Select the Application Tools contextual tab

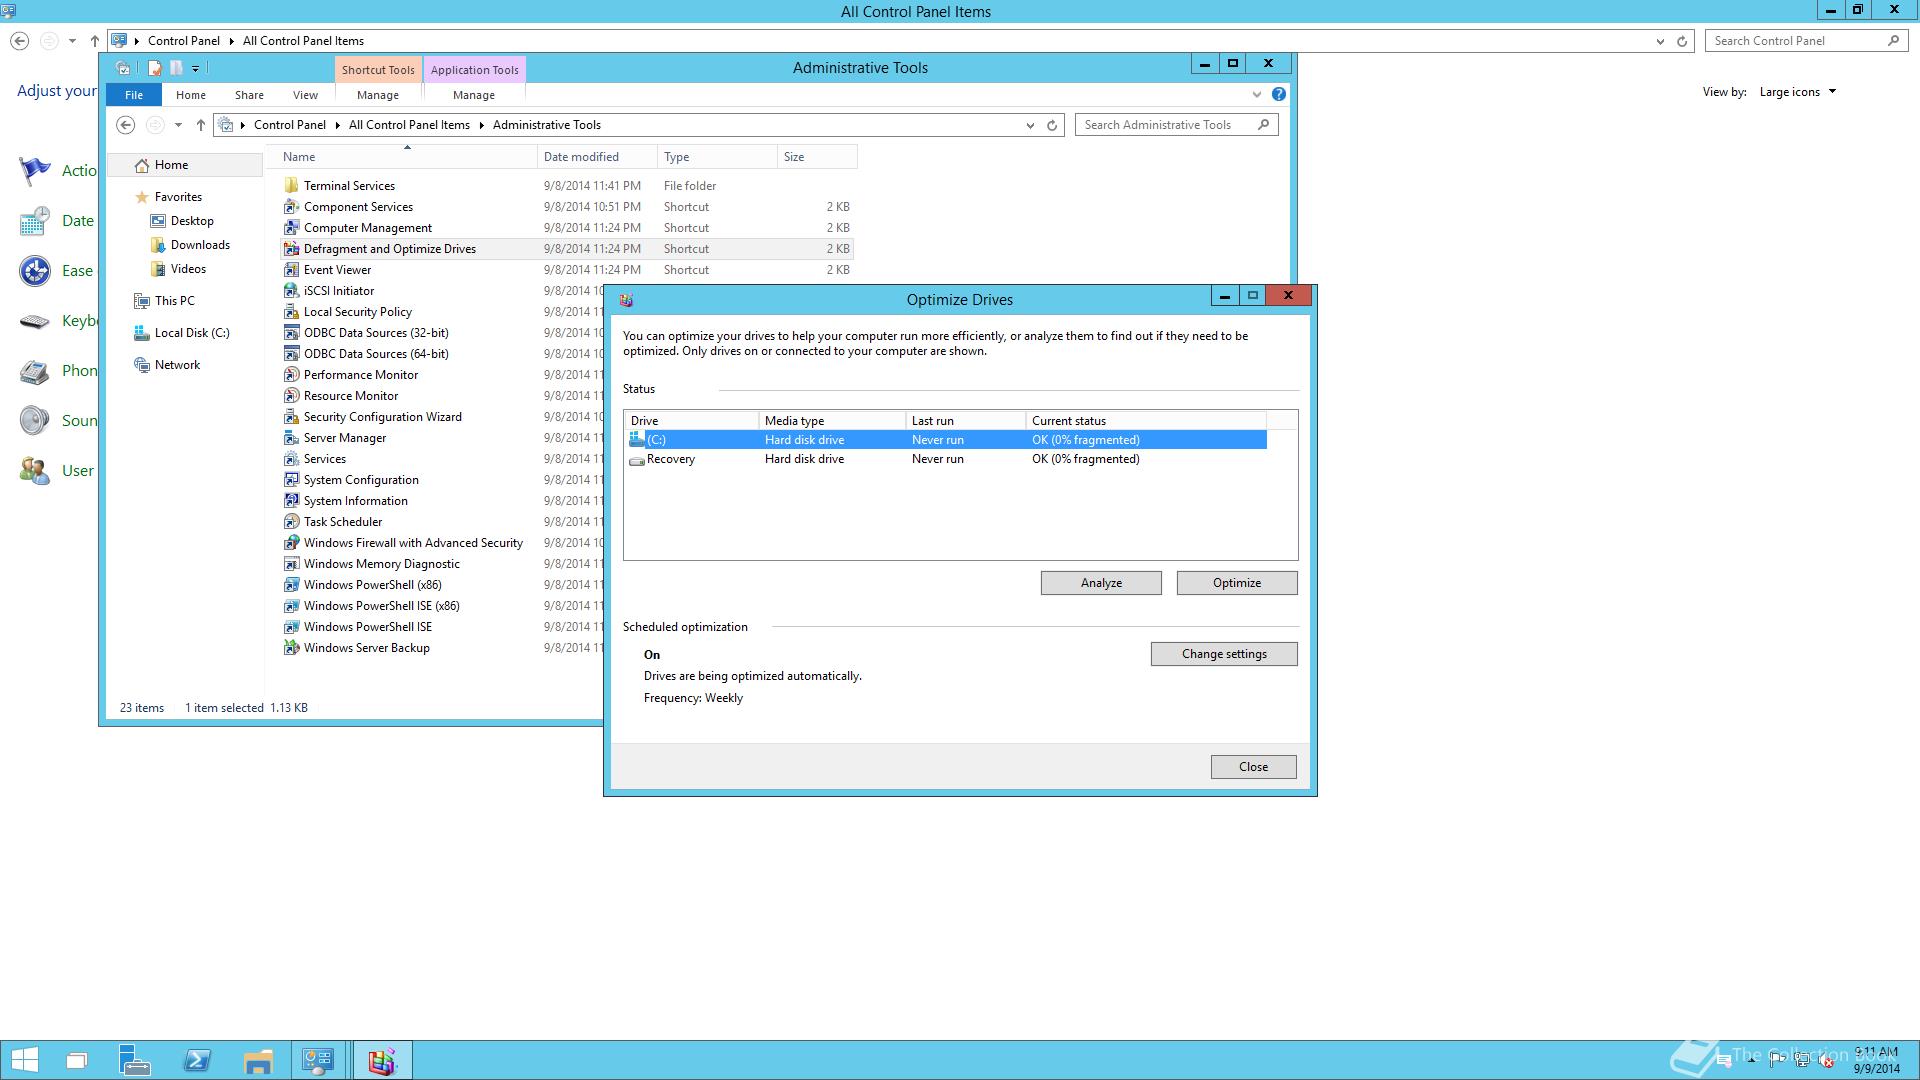(x=474, y=70)
